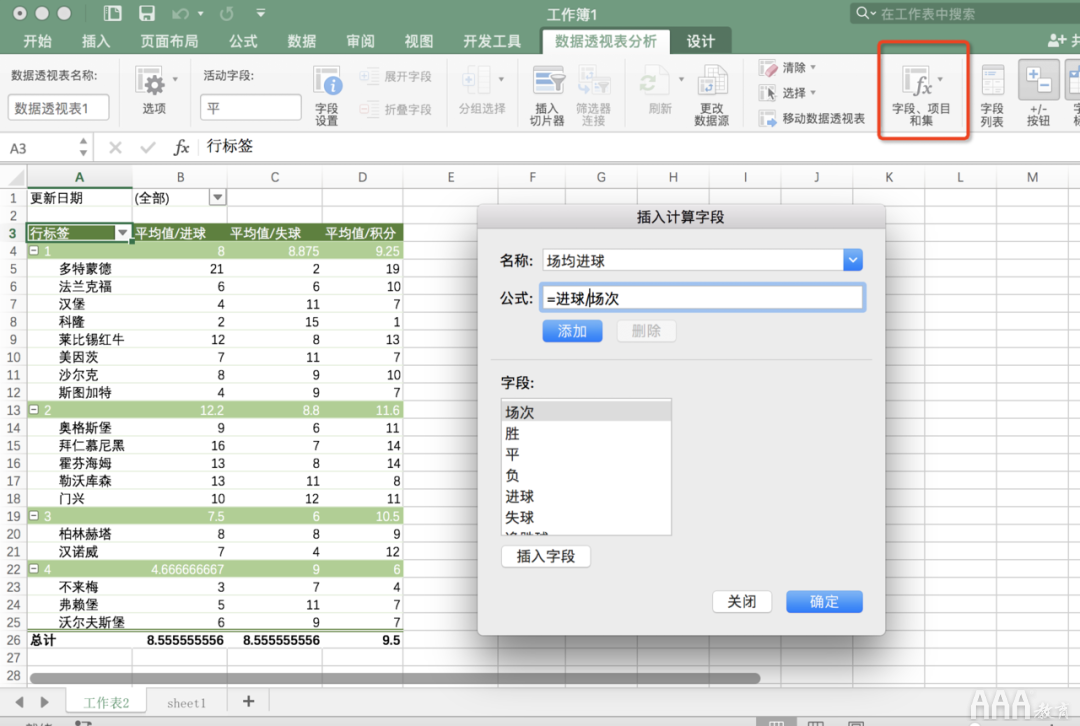
Task: Click the Undo arrow icon
Action: [180, 13]
